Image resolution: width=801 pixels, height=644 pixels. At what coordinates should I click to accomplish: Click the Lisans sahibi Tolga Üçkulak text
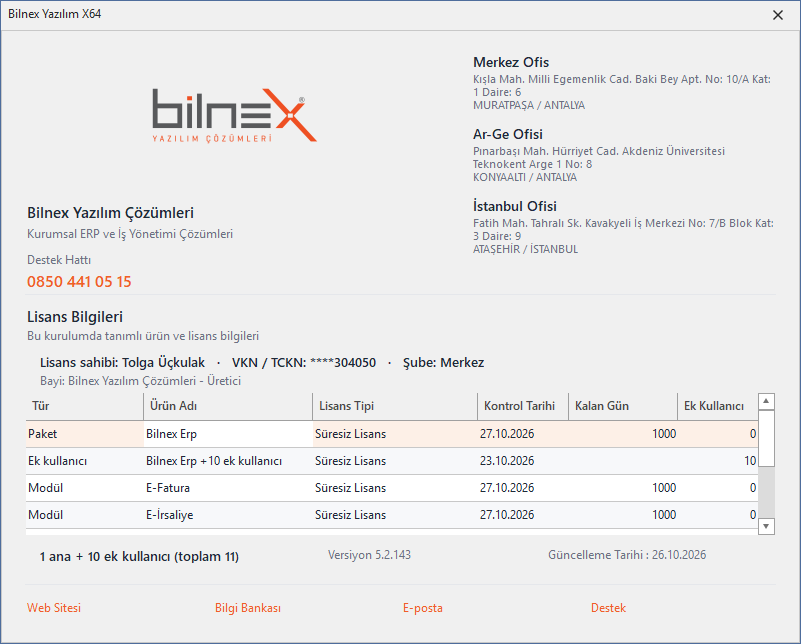click(x=122, y=363)
